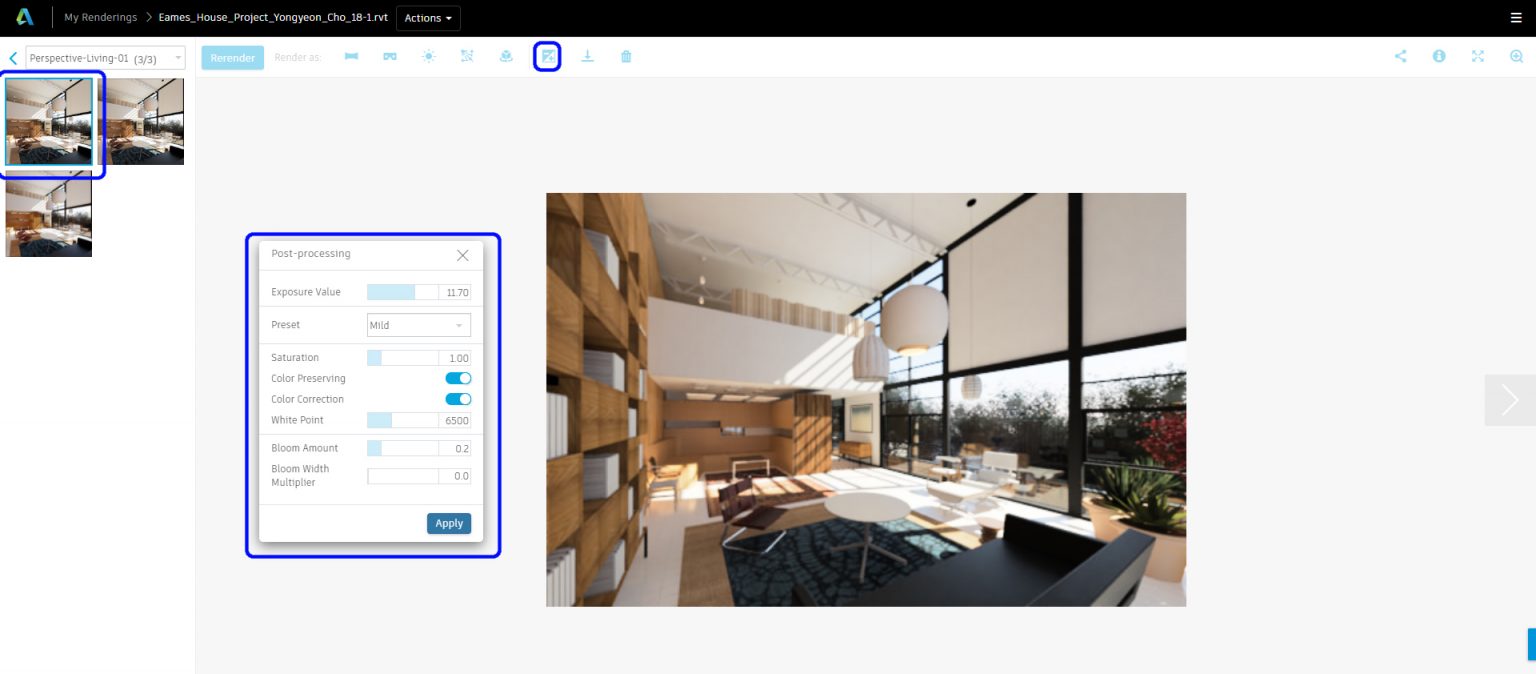1536x674 pixels.
Task: Turn off Color Correction
Action: (x=458, y=399)
